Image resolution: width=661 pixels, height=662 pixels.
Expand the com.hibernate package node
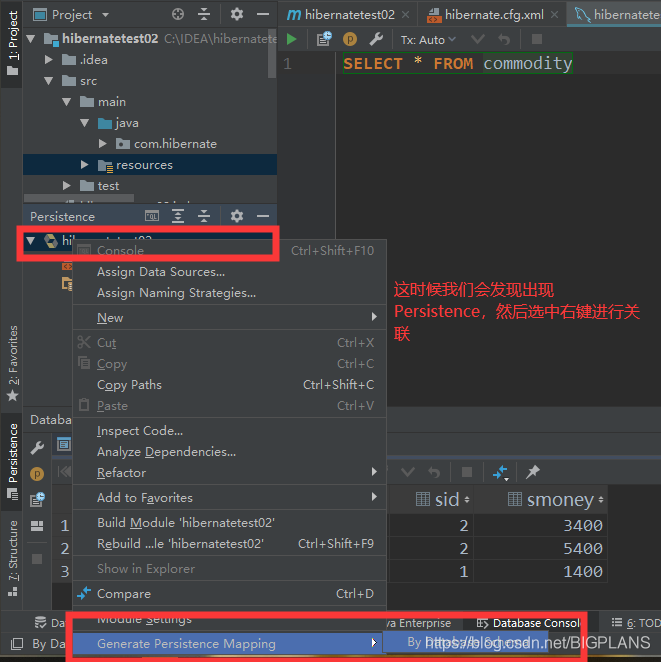103,144
